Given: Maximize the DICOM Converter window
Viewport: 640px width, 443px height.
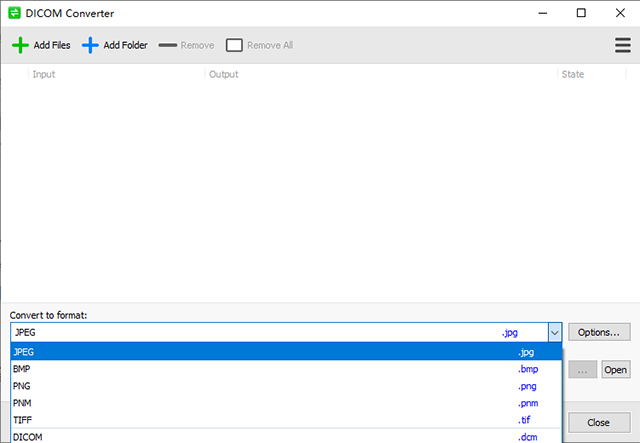Looking at the screenshot, I should click(581, 13).
